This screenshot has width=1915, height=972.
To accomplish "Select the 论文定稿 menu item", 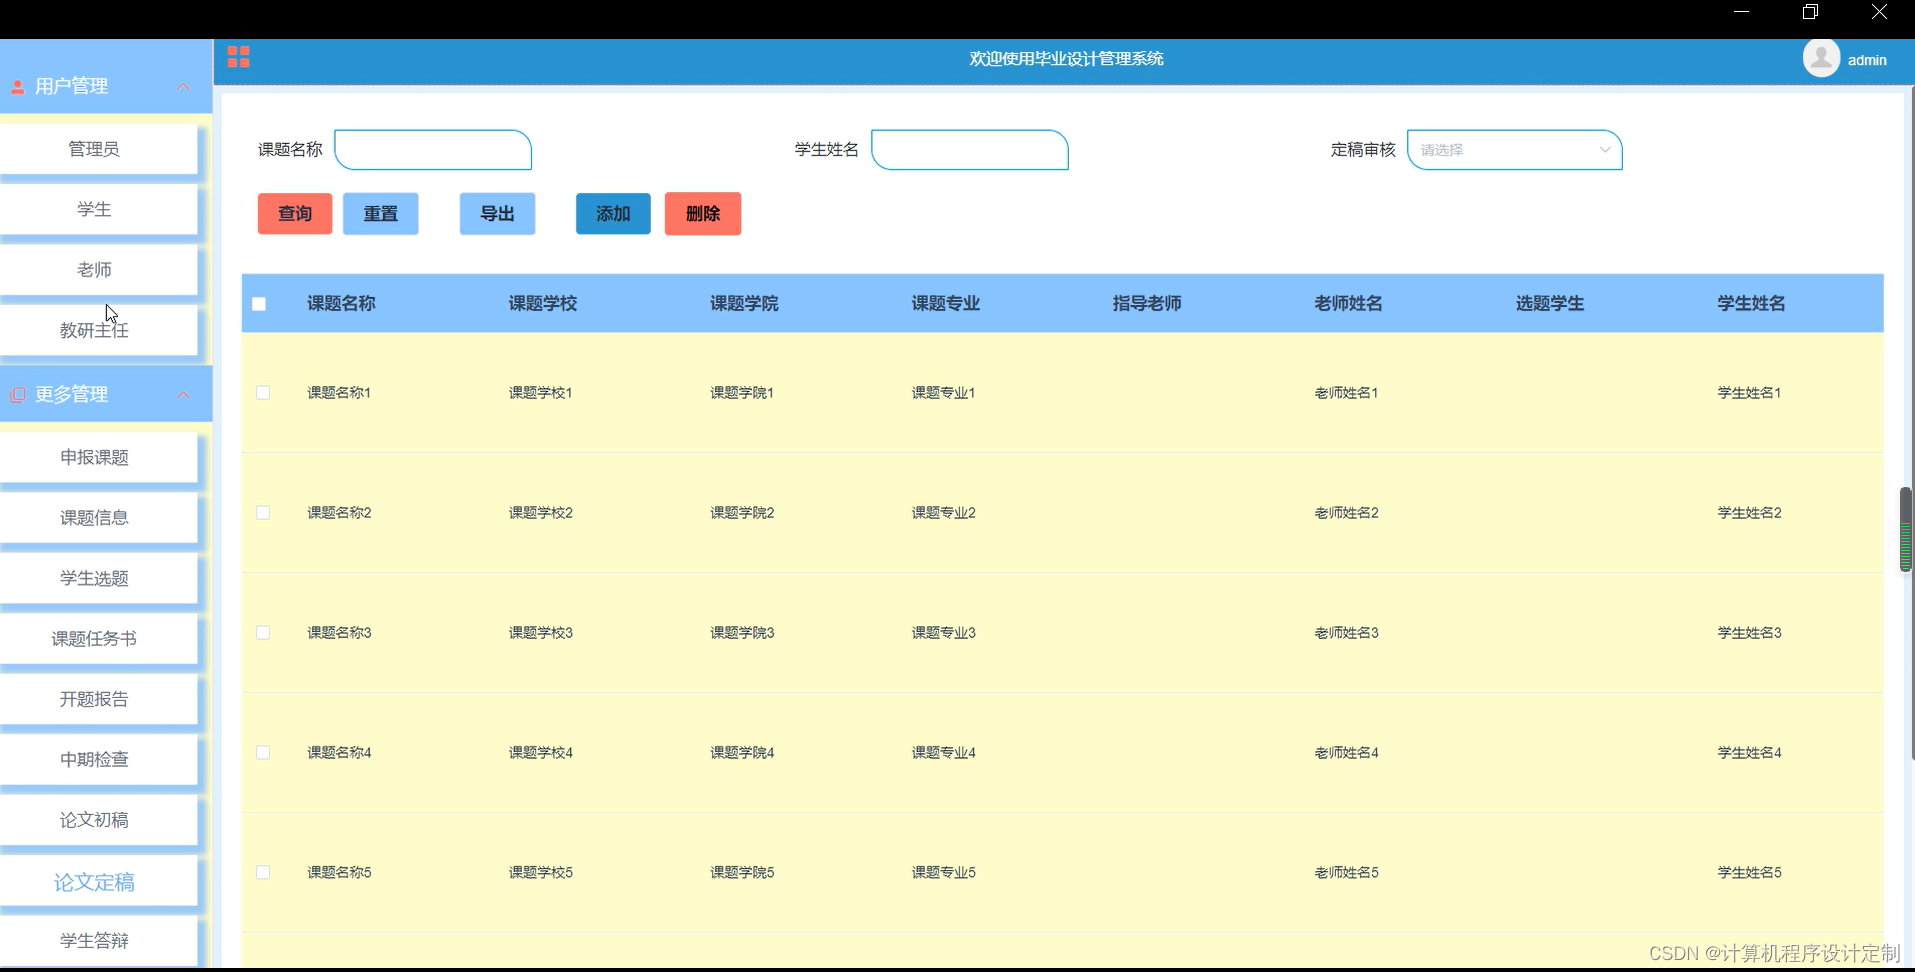I will 98,881.
